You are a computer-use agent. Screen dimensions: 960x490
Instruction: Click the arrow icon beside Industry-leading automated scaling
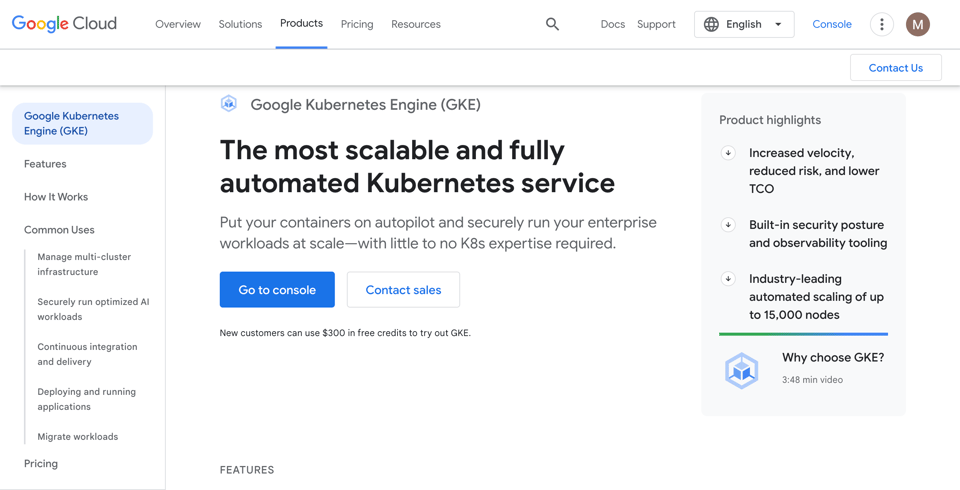point(728,279)
